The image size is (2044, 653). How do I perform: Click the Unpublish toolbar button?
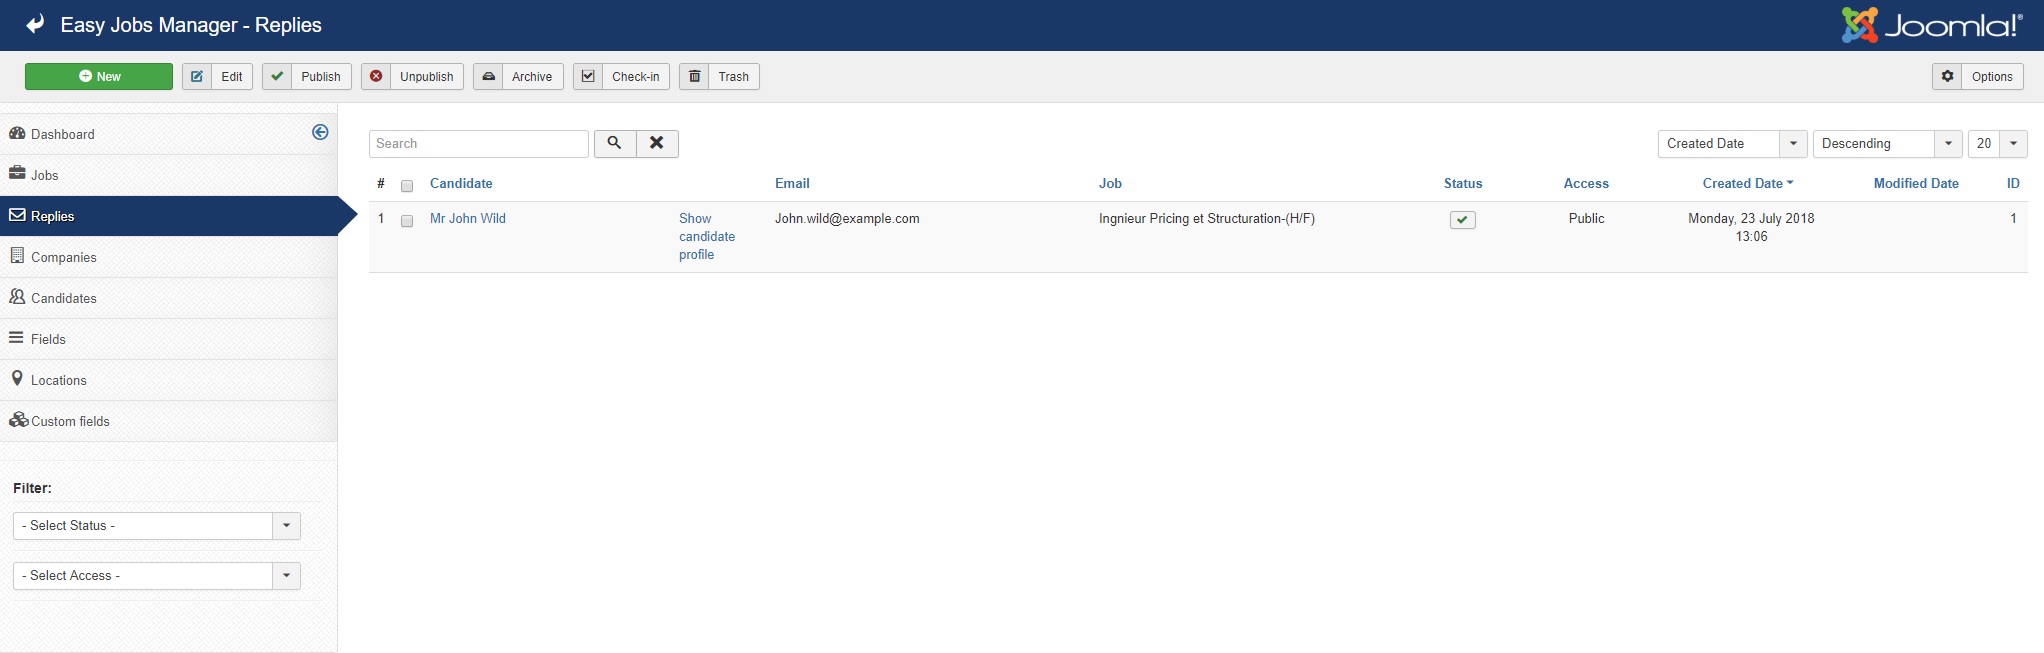click(x=412, y=77)
